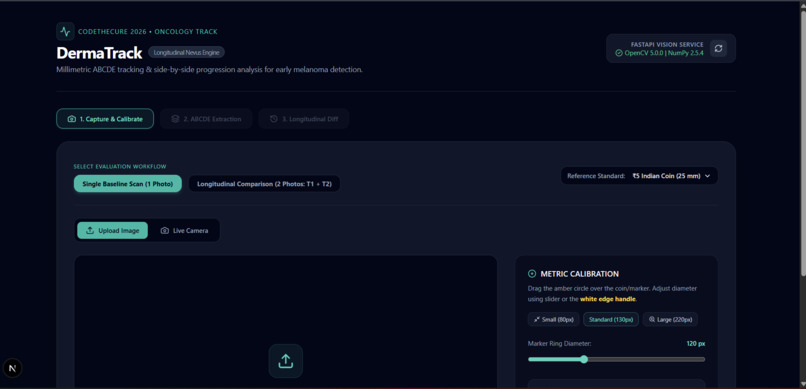Click the OpenCV 5.0.0 | NumPy 2.5.4 status text

click(x=664, y=53)
